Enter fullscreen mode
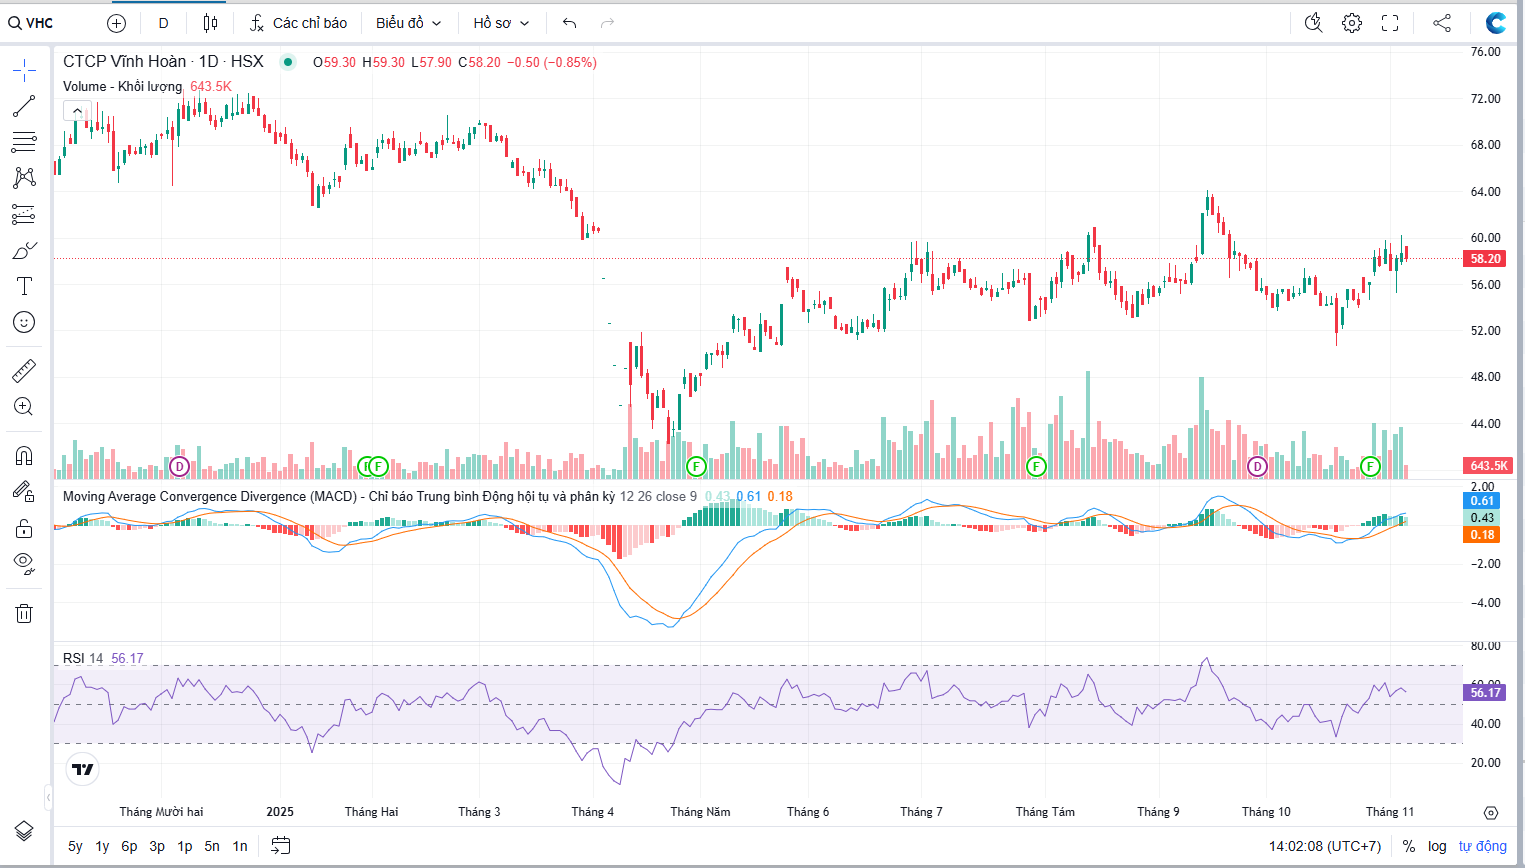Image resolution: width=1525 pixels, height=868 pixels. [x=1390, y=23]
